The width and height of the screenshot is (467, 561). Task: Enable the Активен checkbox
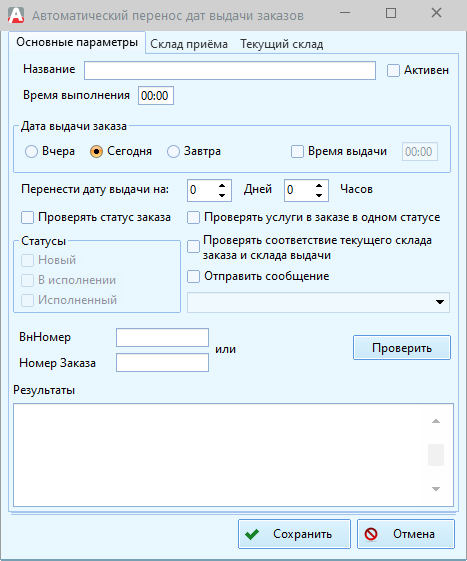[393, 70]
